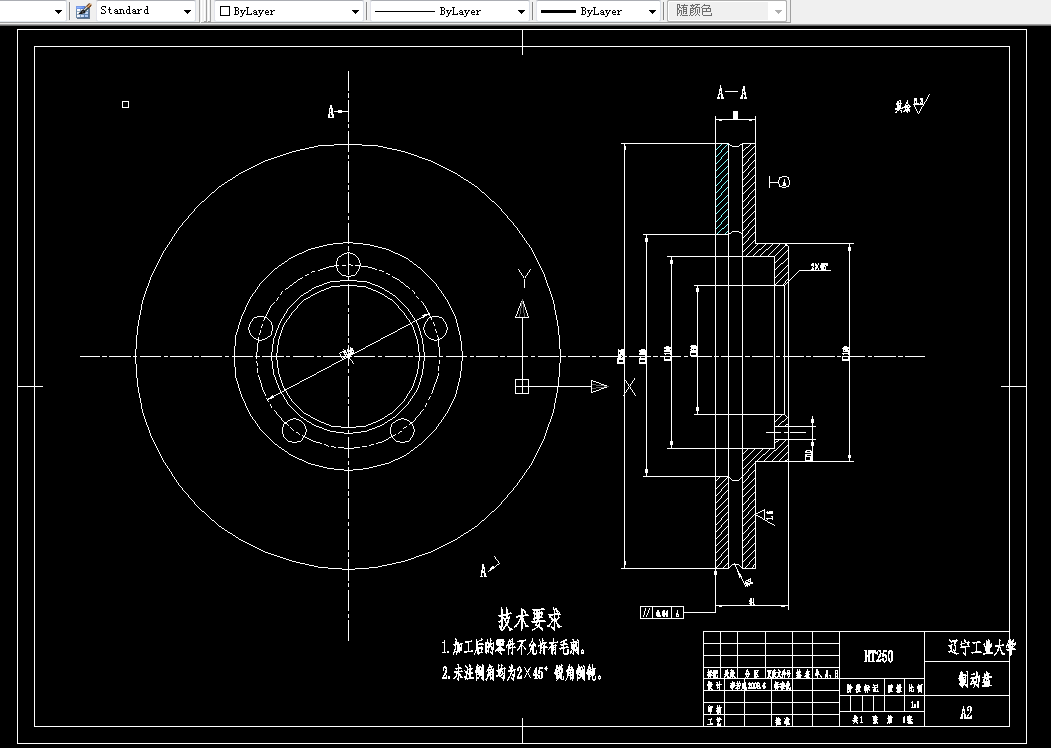Select the 技术要求 heading text

530,619
